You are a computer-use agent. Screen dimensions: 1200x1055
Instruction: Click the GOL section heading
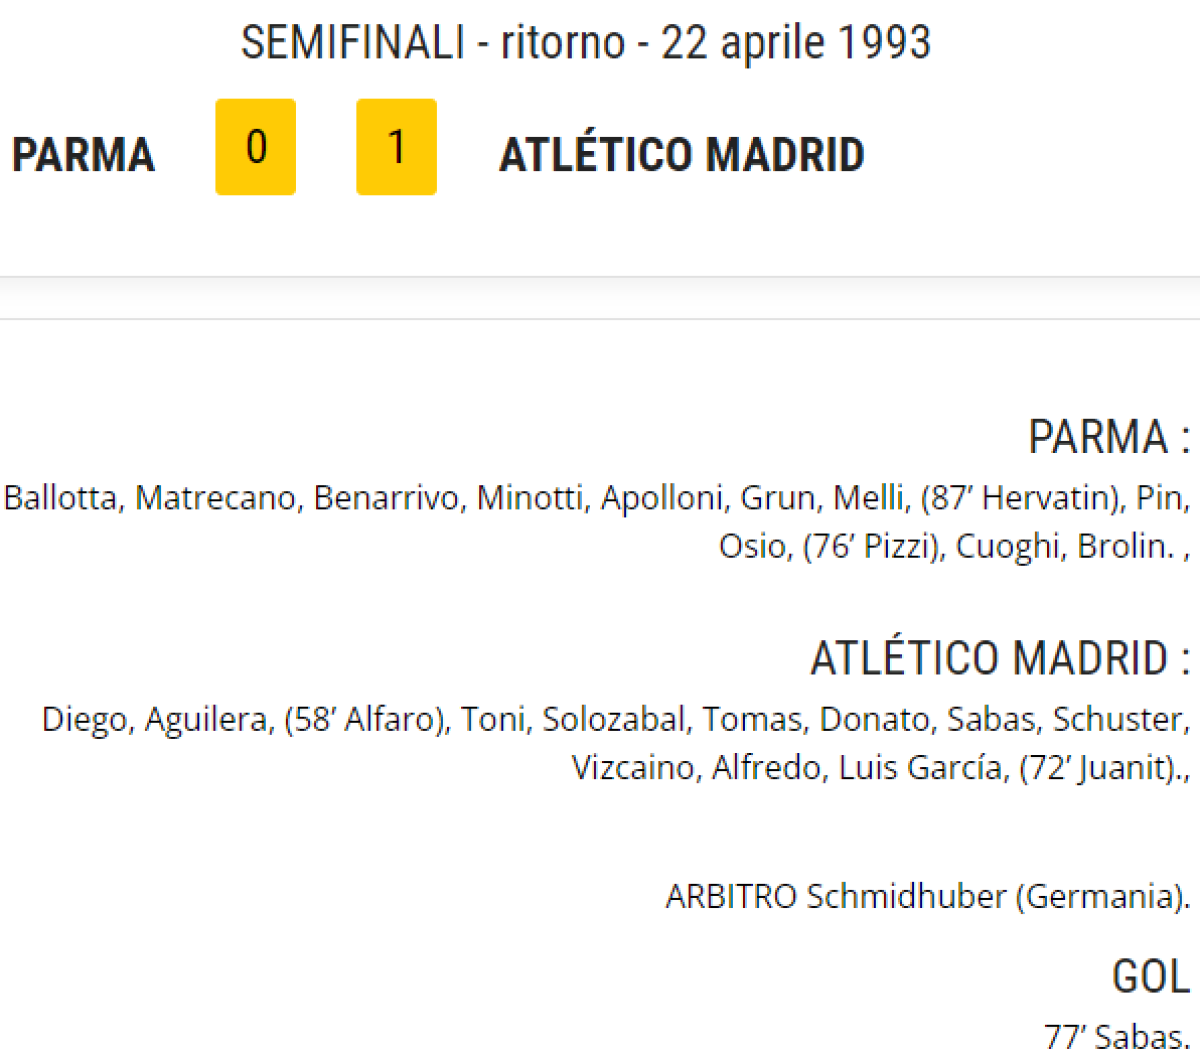1150,976
